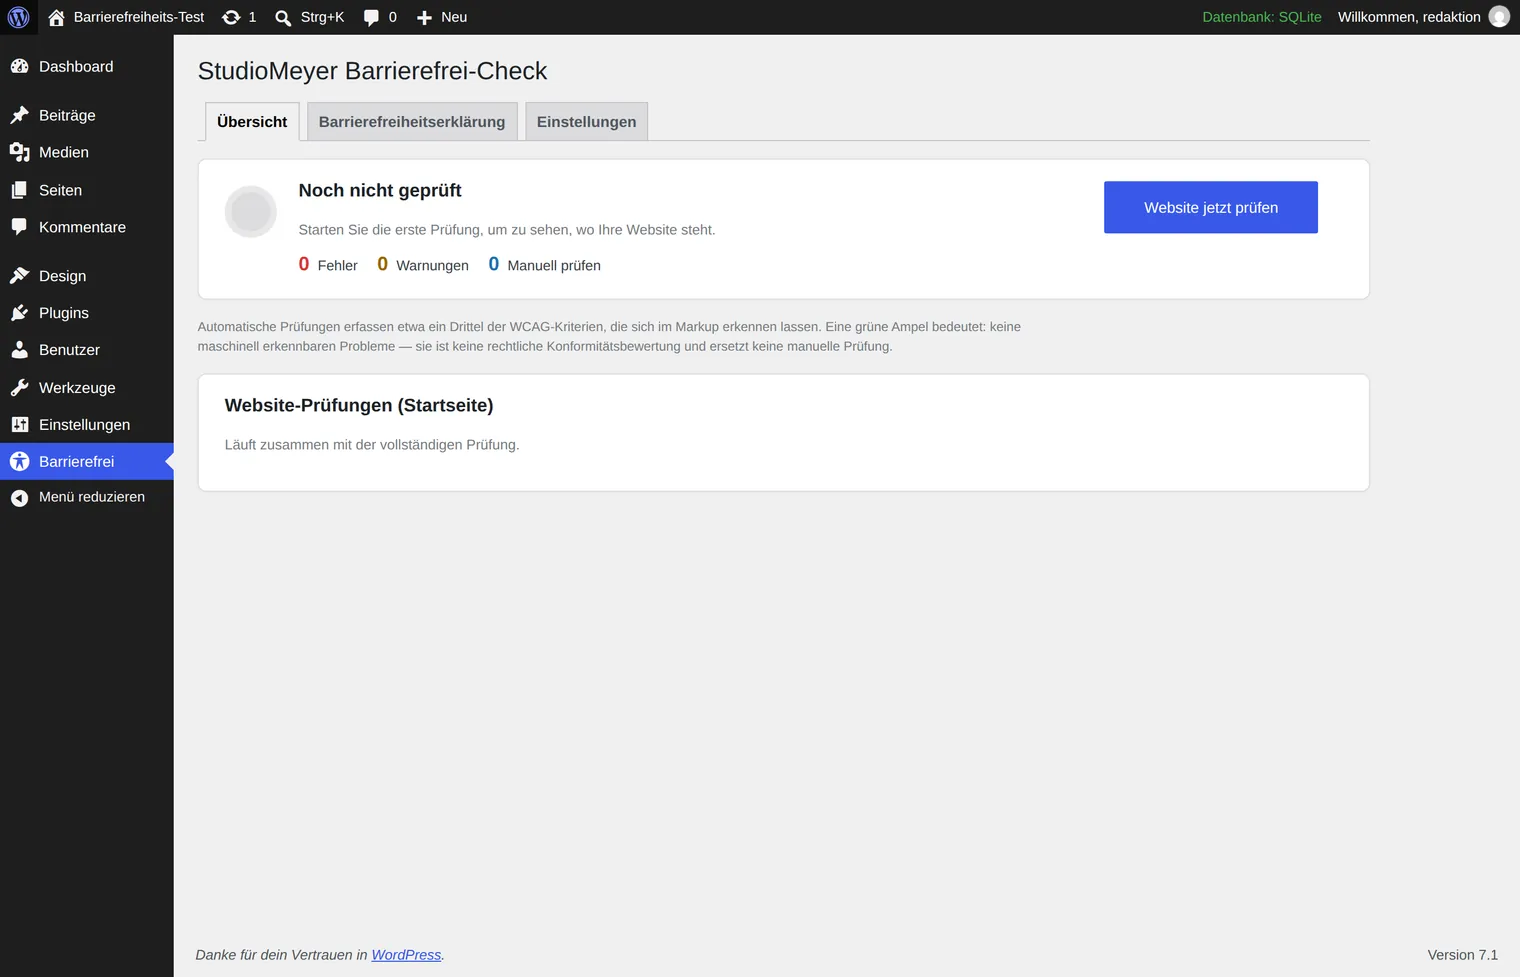Open the Barrierefreiheitserklärung tab
The image size is (1520, 977).
click(x=412, y=121)
